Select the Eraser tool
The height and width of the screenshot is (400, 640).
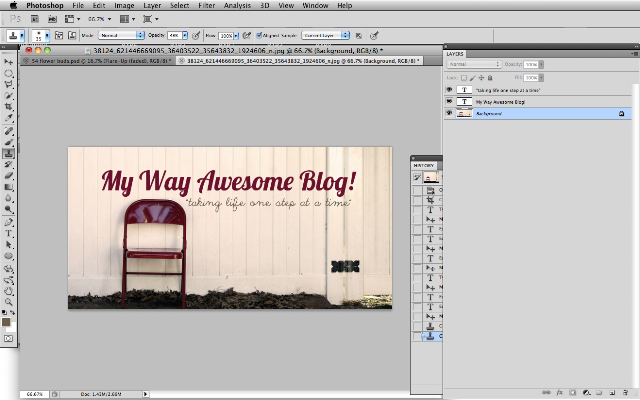[x=8, y=176]
